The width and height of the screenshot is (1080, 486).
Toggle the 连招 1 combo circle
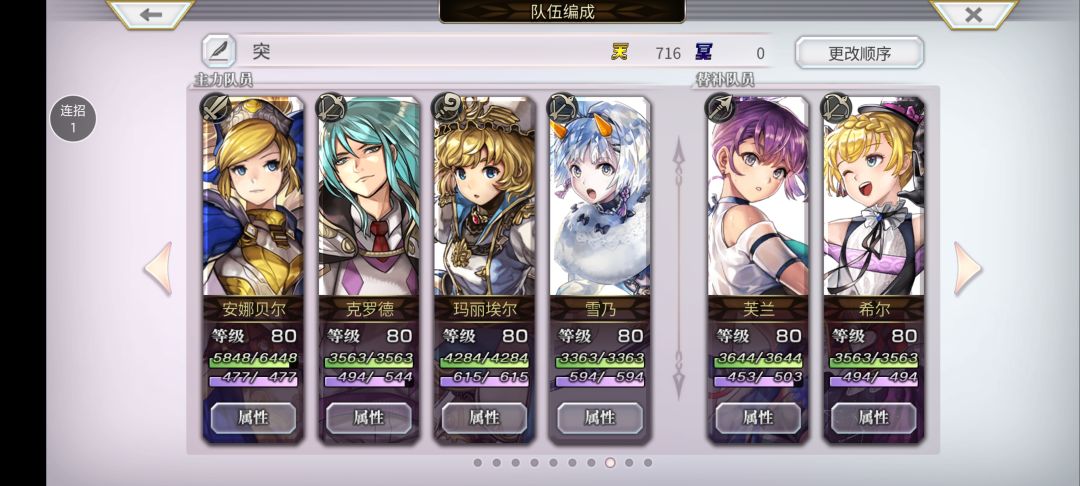73,118
